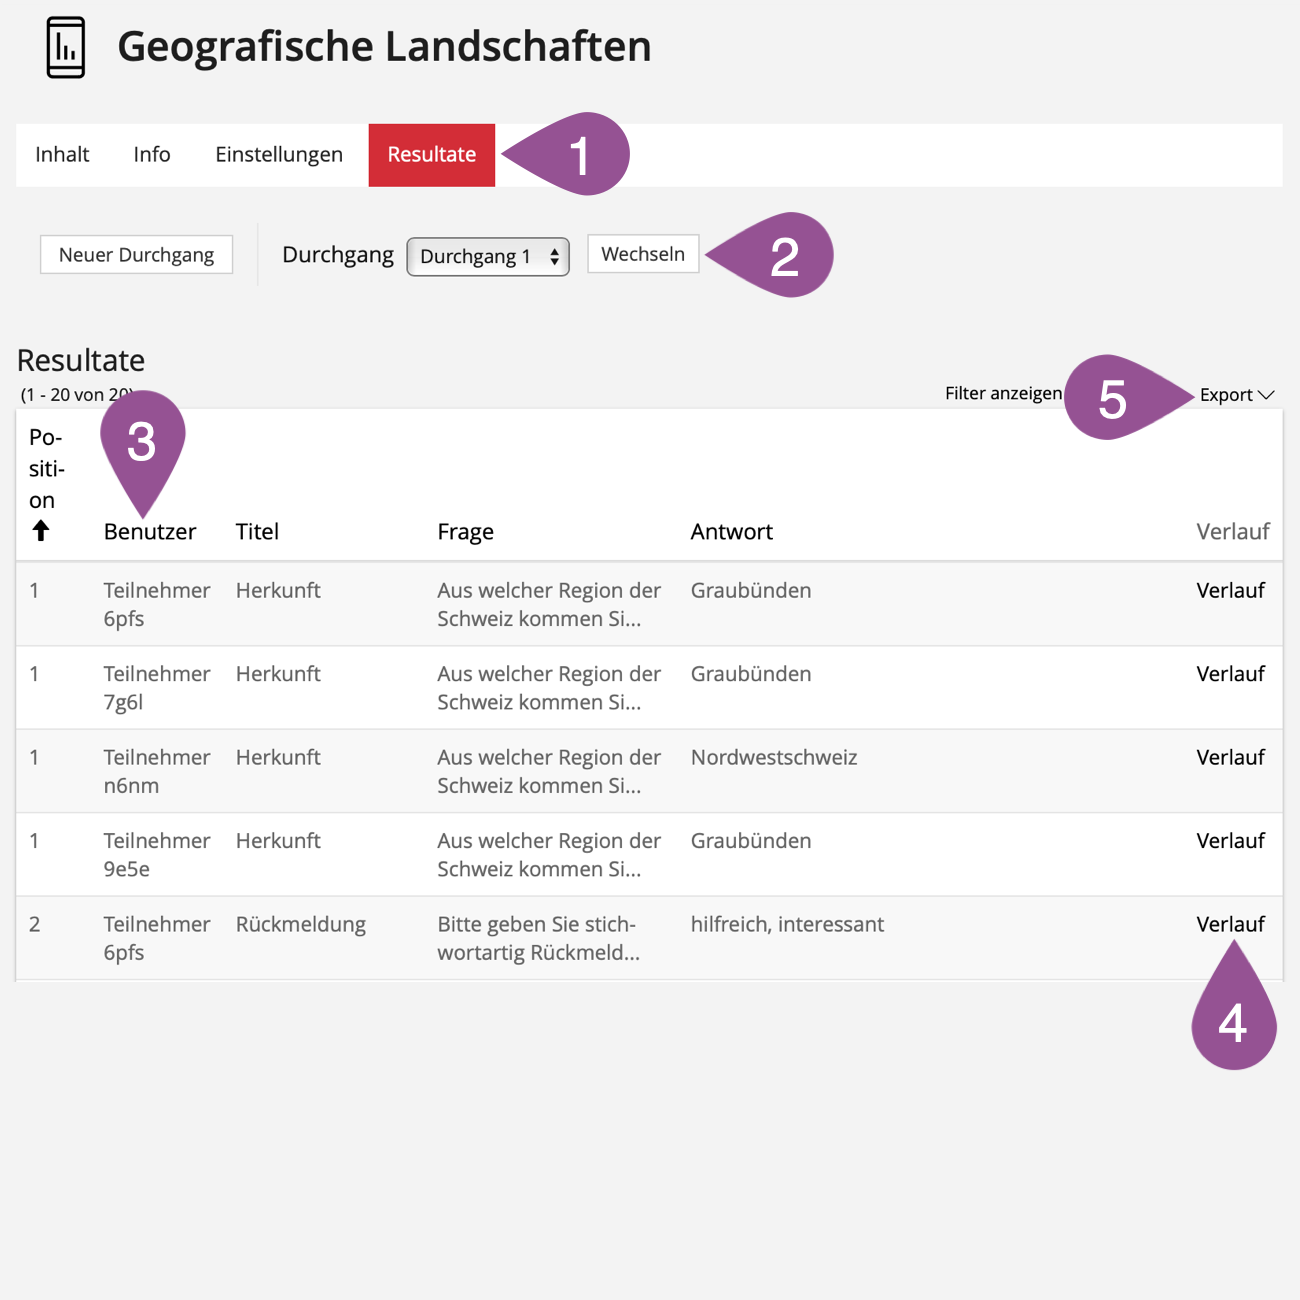The height and width of the screenshot is (1300, 1300).
Task: Click the Neuer Durchgang button
Action: click(136, 255)
